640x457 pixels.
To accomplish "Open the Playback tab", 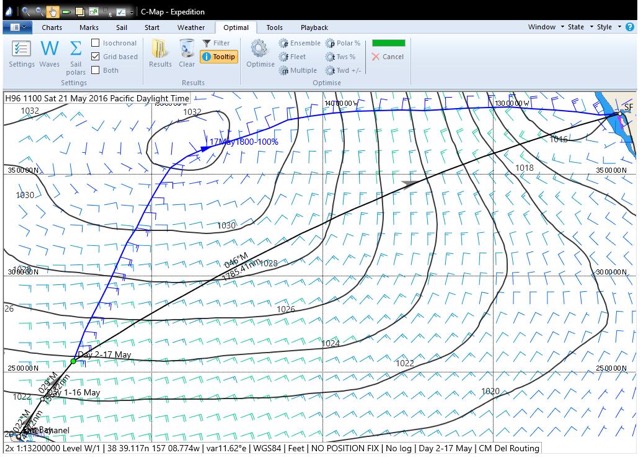I will 314,28.
